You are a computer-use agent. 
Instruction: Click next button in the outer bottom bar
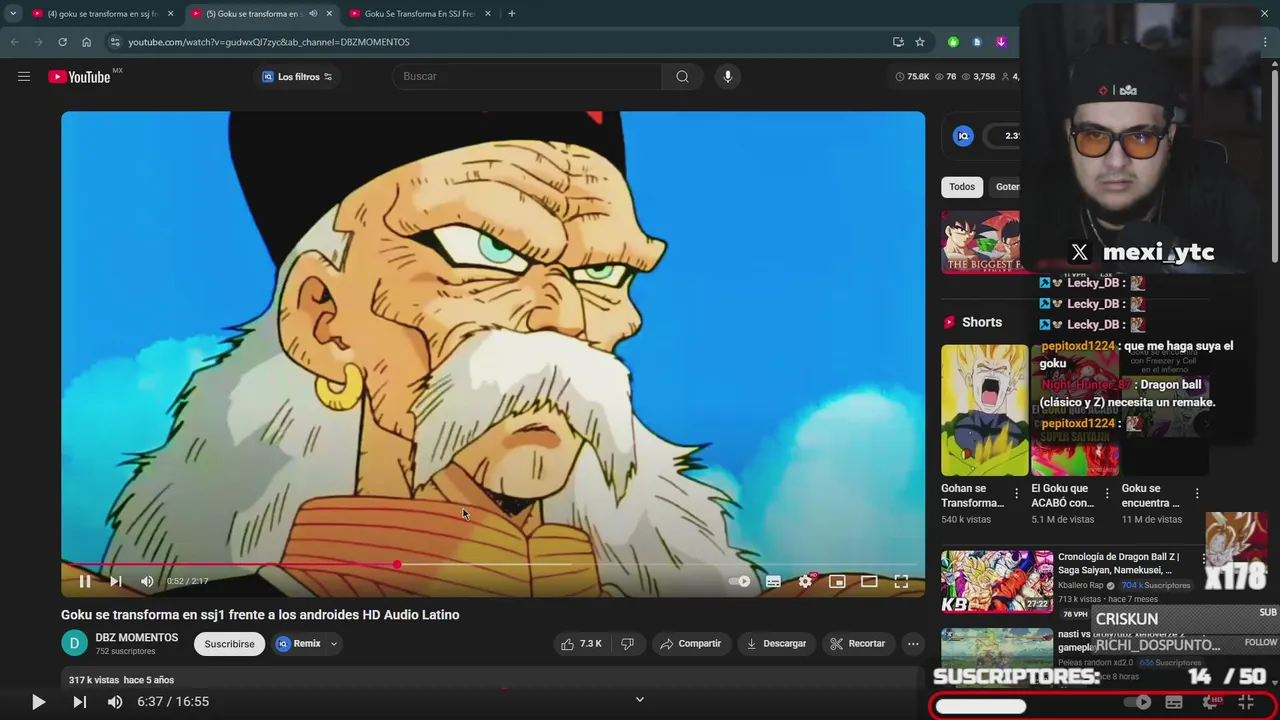[x=79, y=702]
